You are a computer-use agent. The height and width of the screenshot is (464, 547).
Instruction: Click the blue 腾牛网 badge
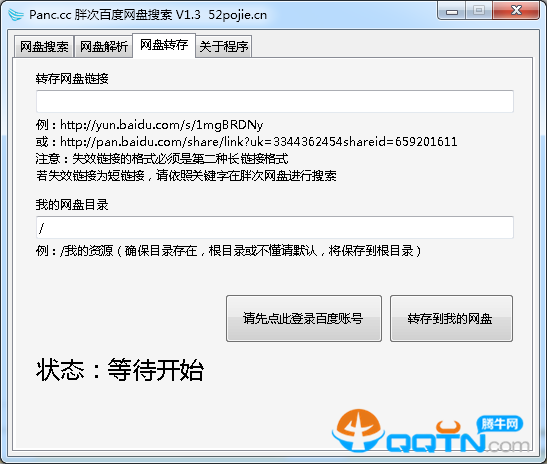pyautogui.click(x=500, y=425)
